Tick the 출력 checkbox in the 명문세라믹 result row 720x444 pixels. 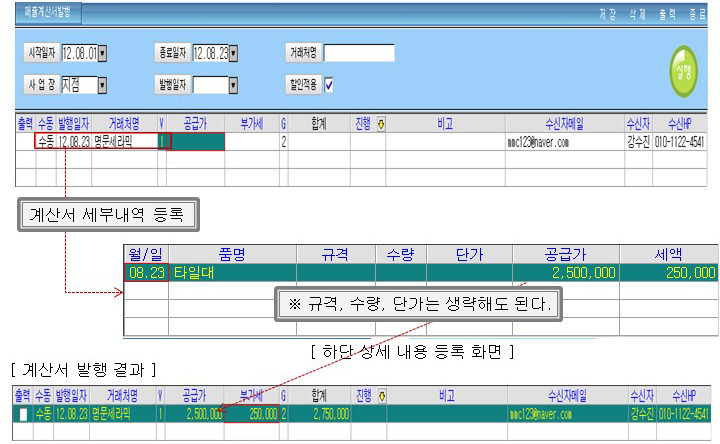tap(22, 415)
